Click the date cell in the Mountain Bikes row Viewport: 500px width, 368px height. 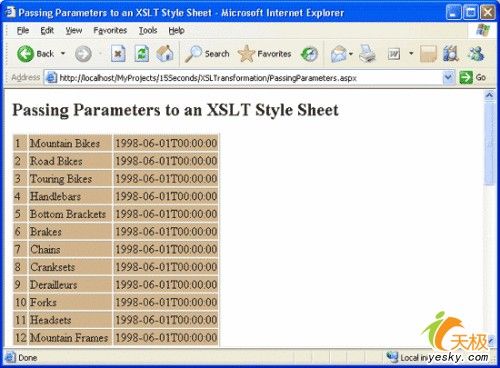[x=166, y=143]
